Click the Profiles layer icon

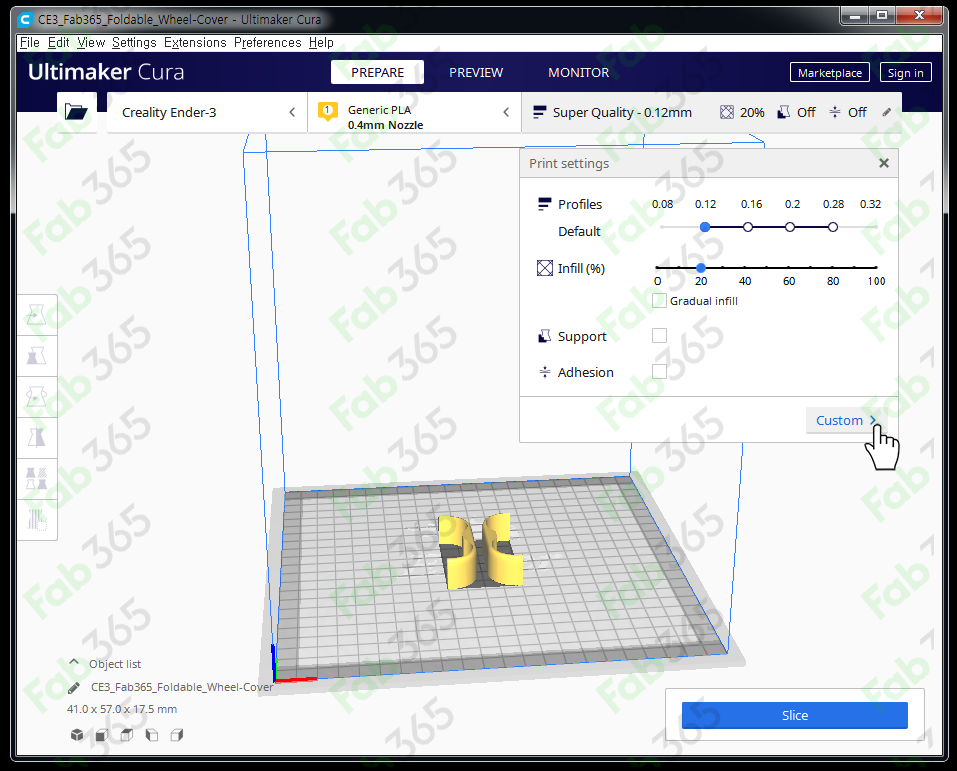click(x=544, y=204)
